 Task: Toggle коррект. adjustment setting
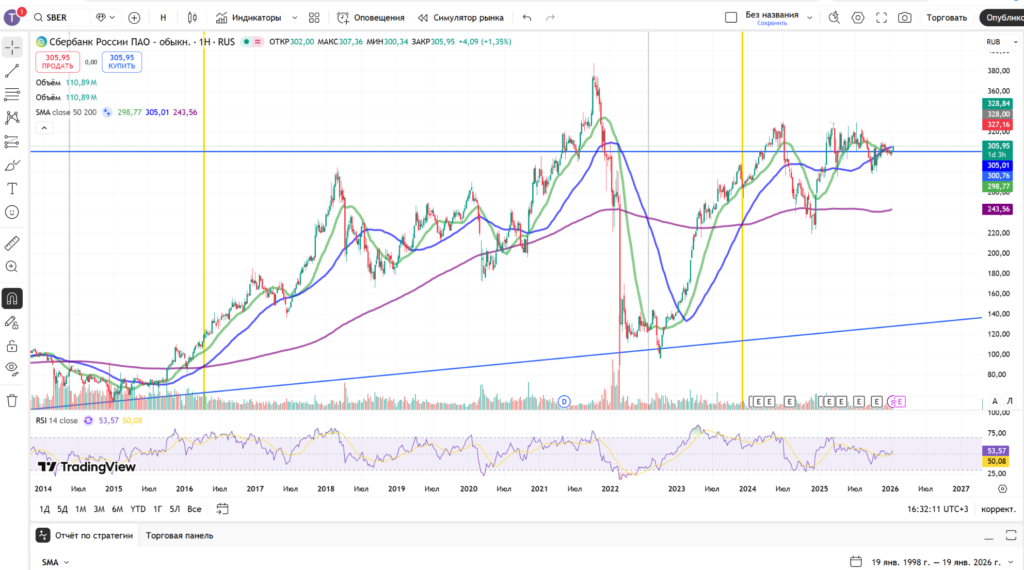[998, 509]
